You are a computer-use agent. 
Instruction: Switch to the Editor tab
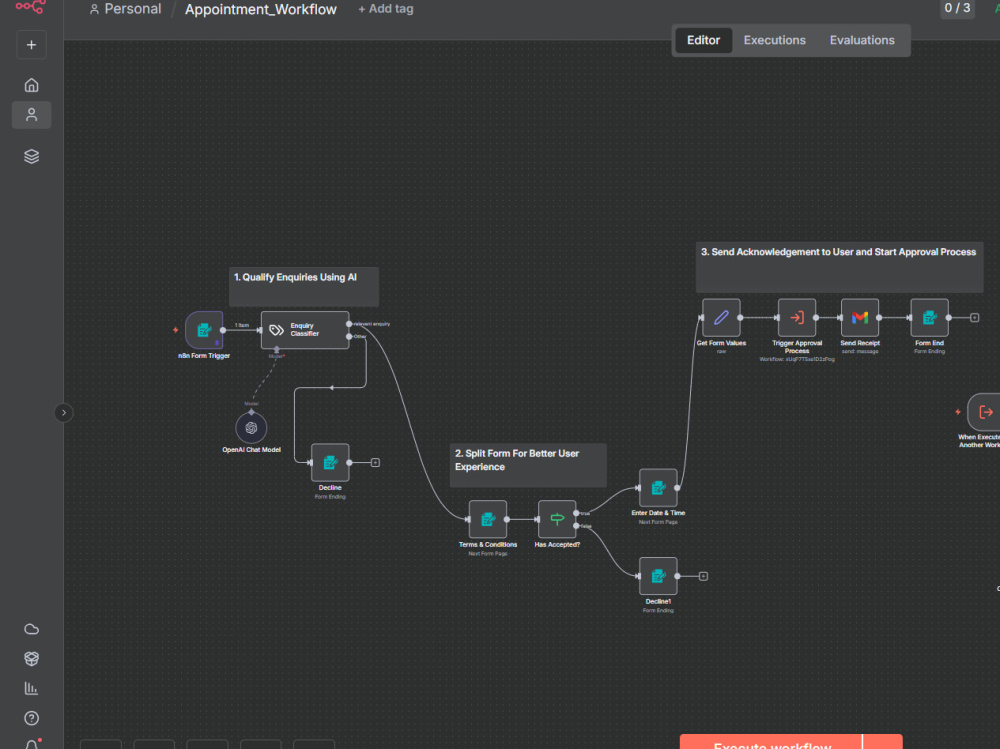[x=703, y=40]
